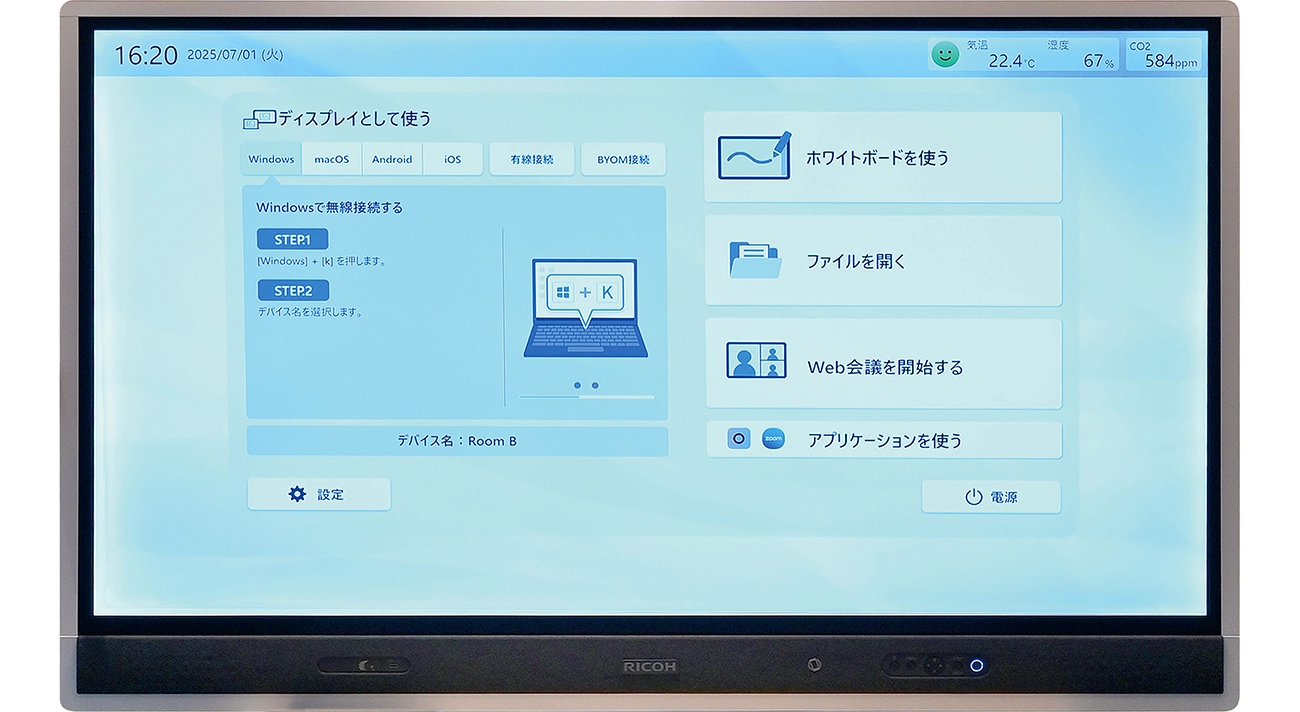The width and height of the screenshot is (1300, 712).
Task: Launch the Zoom app icon
Action: click(x=773, y=439)
